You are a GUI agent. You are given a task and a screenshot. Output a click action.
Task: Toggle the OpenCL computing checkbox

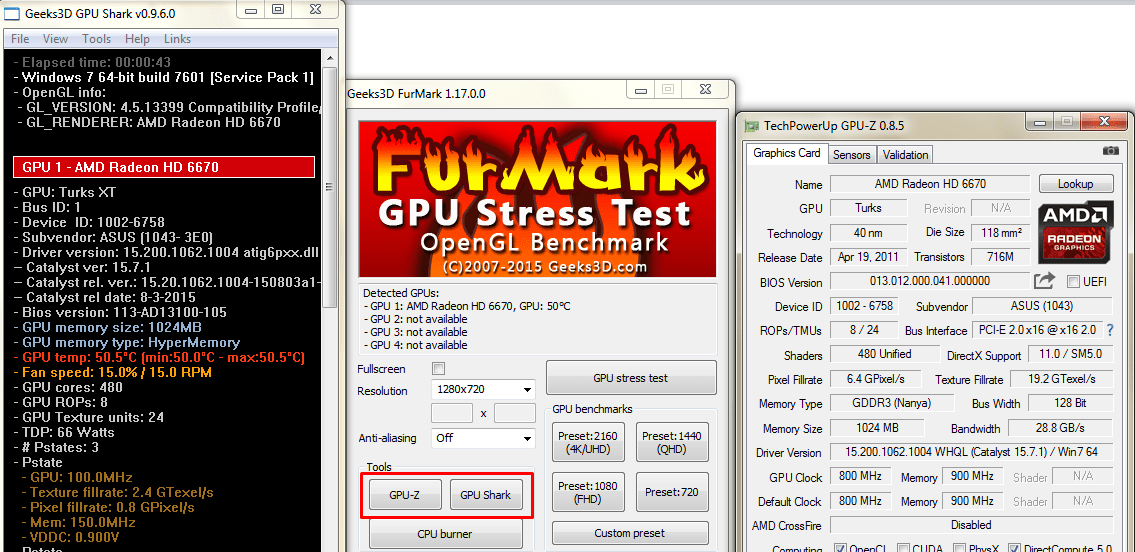point(841,548)
